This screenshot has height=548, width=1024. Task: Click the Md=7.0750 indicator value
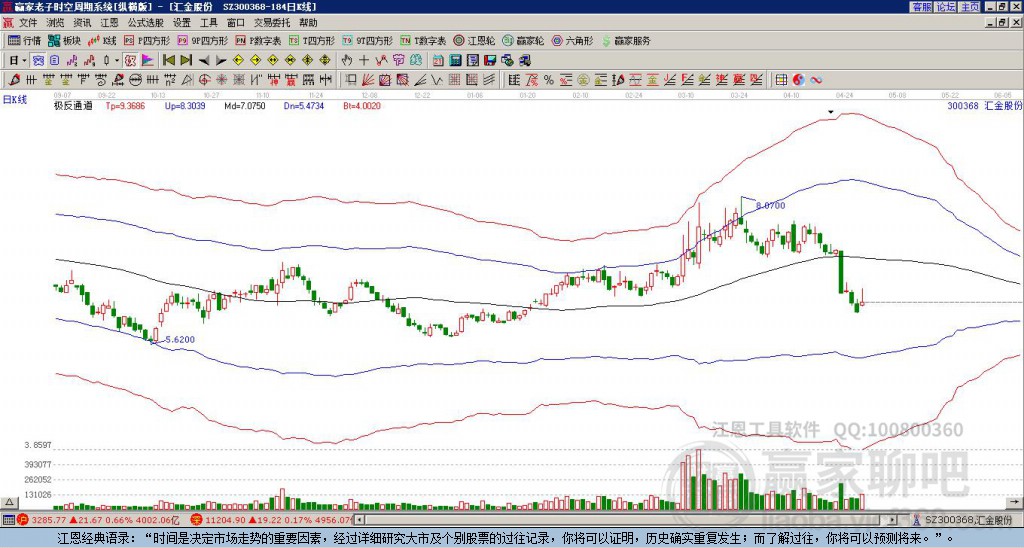[245, 105]
